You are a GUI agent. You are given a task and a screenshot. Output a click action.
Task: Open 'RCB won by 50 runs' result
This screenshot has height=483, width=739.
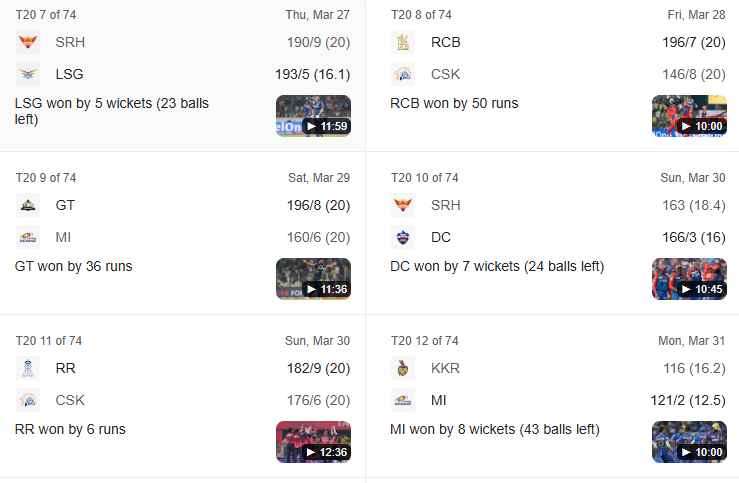(x=454, y=103)
